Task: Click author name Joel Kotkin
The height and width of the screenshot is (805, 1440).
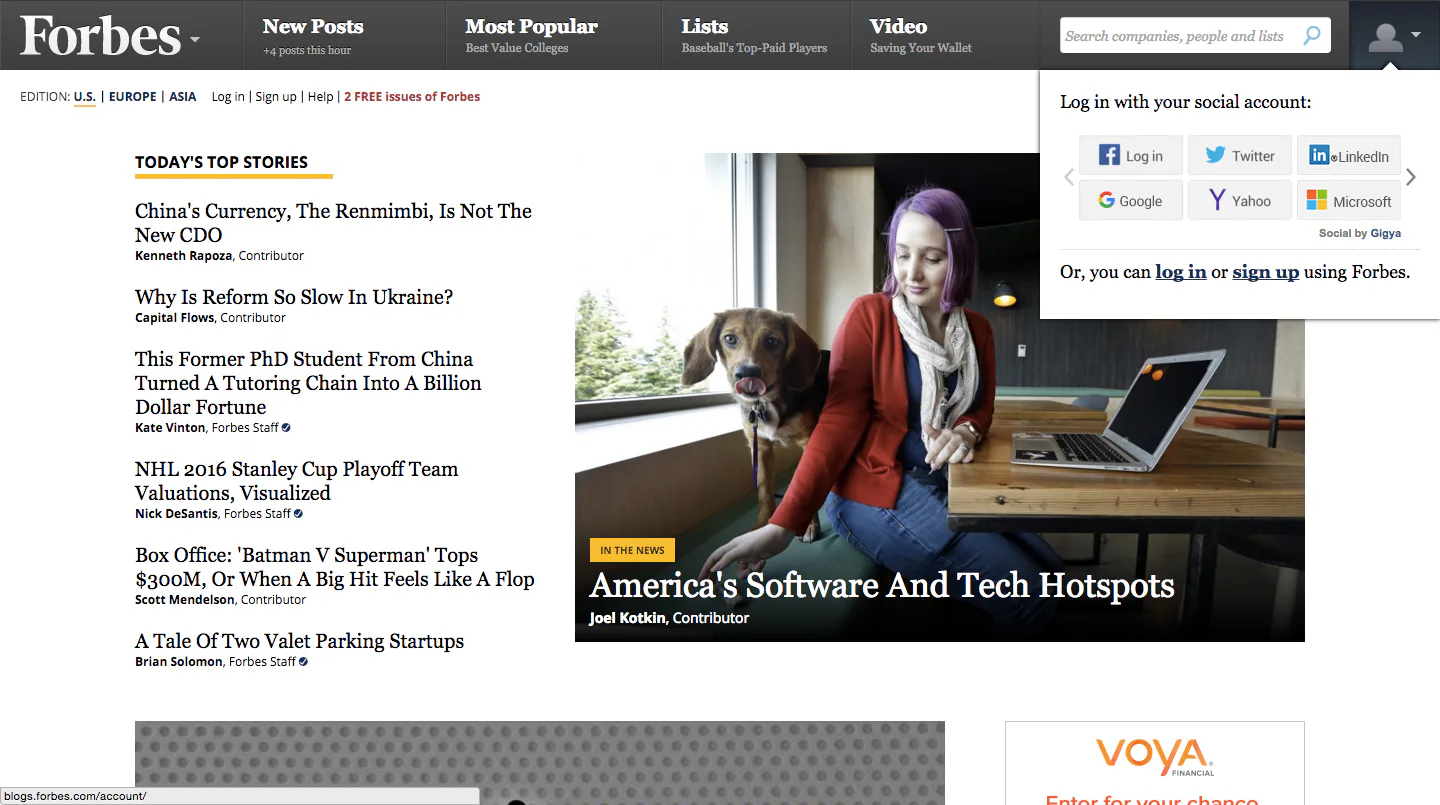Action: [x=627, y=618]
